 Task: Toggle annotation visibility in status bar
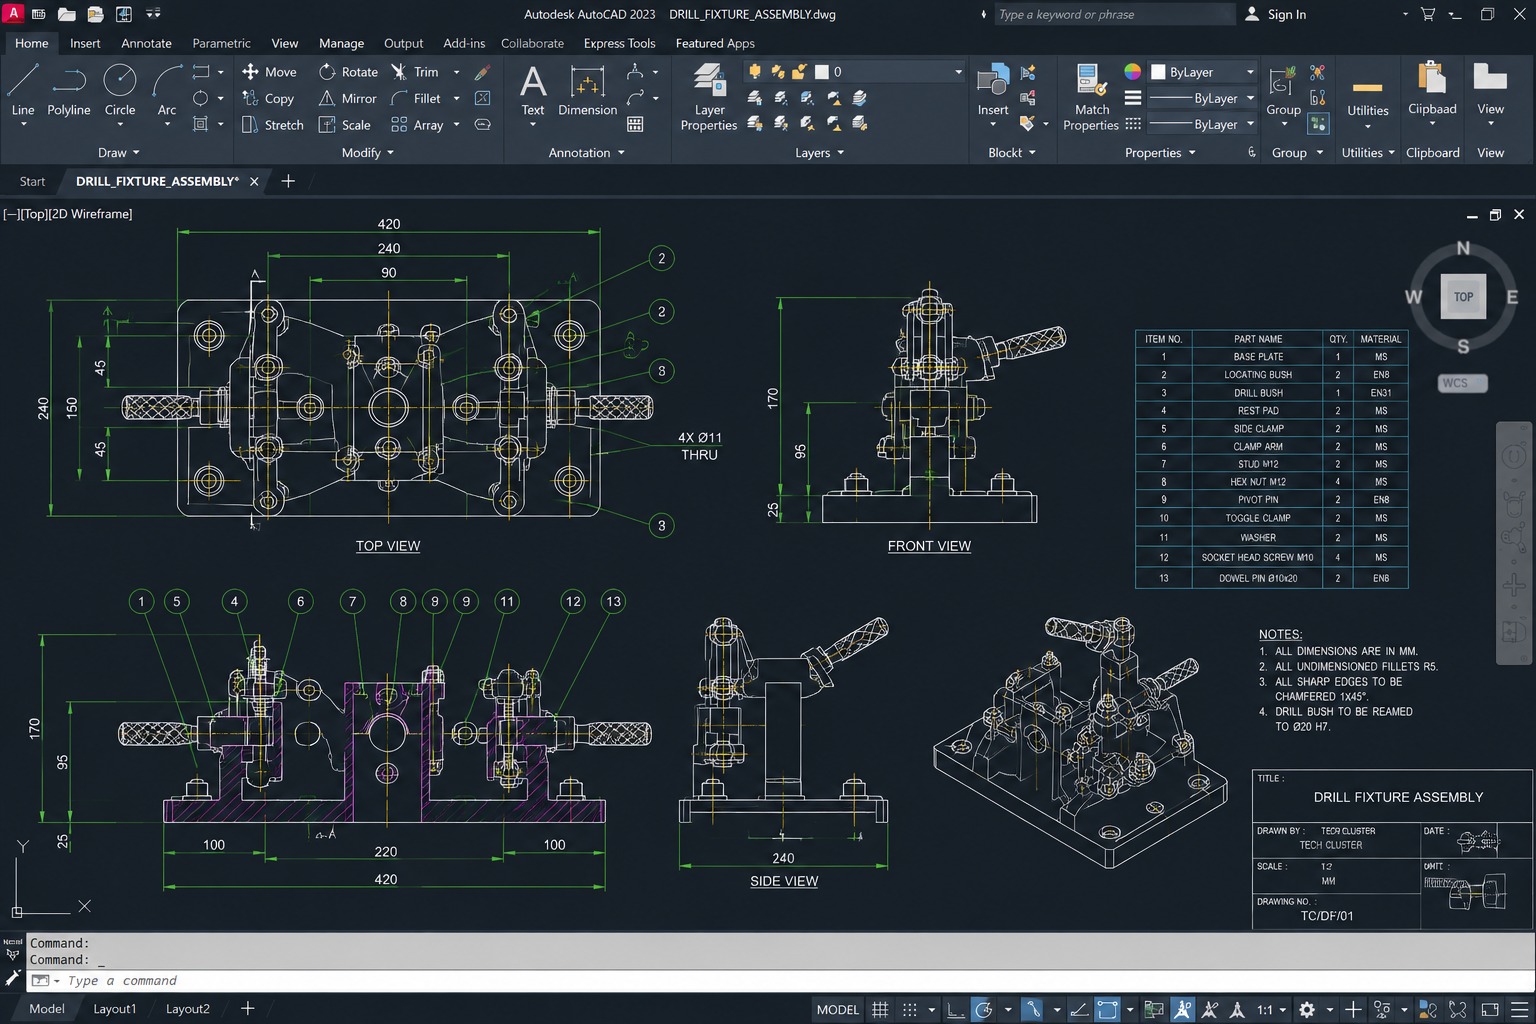[1183, 1009]
